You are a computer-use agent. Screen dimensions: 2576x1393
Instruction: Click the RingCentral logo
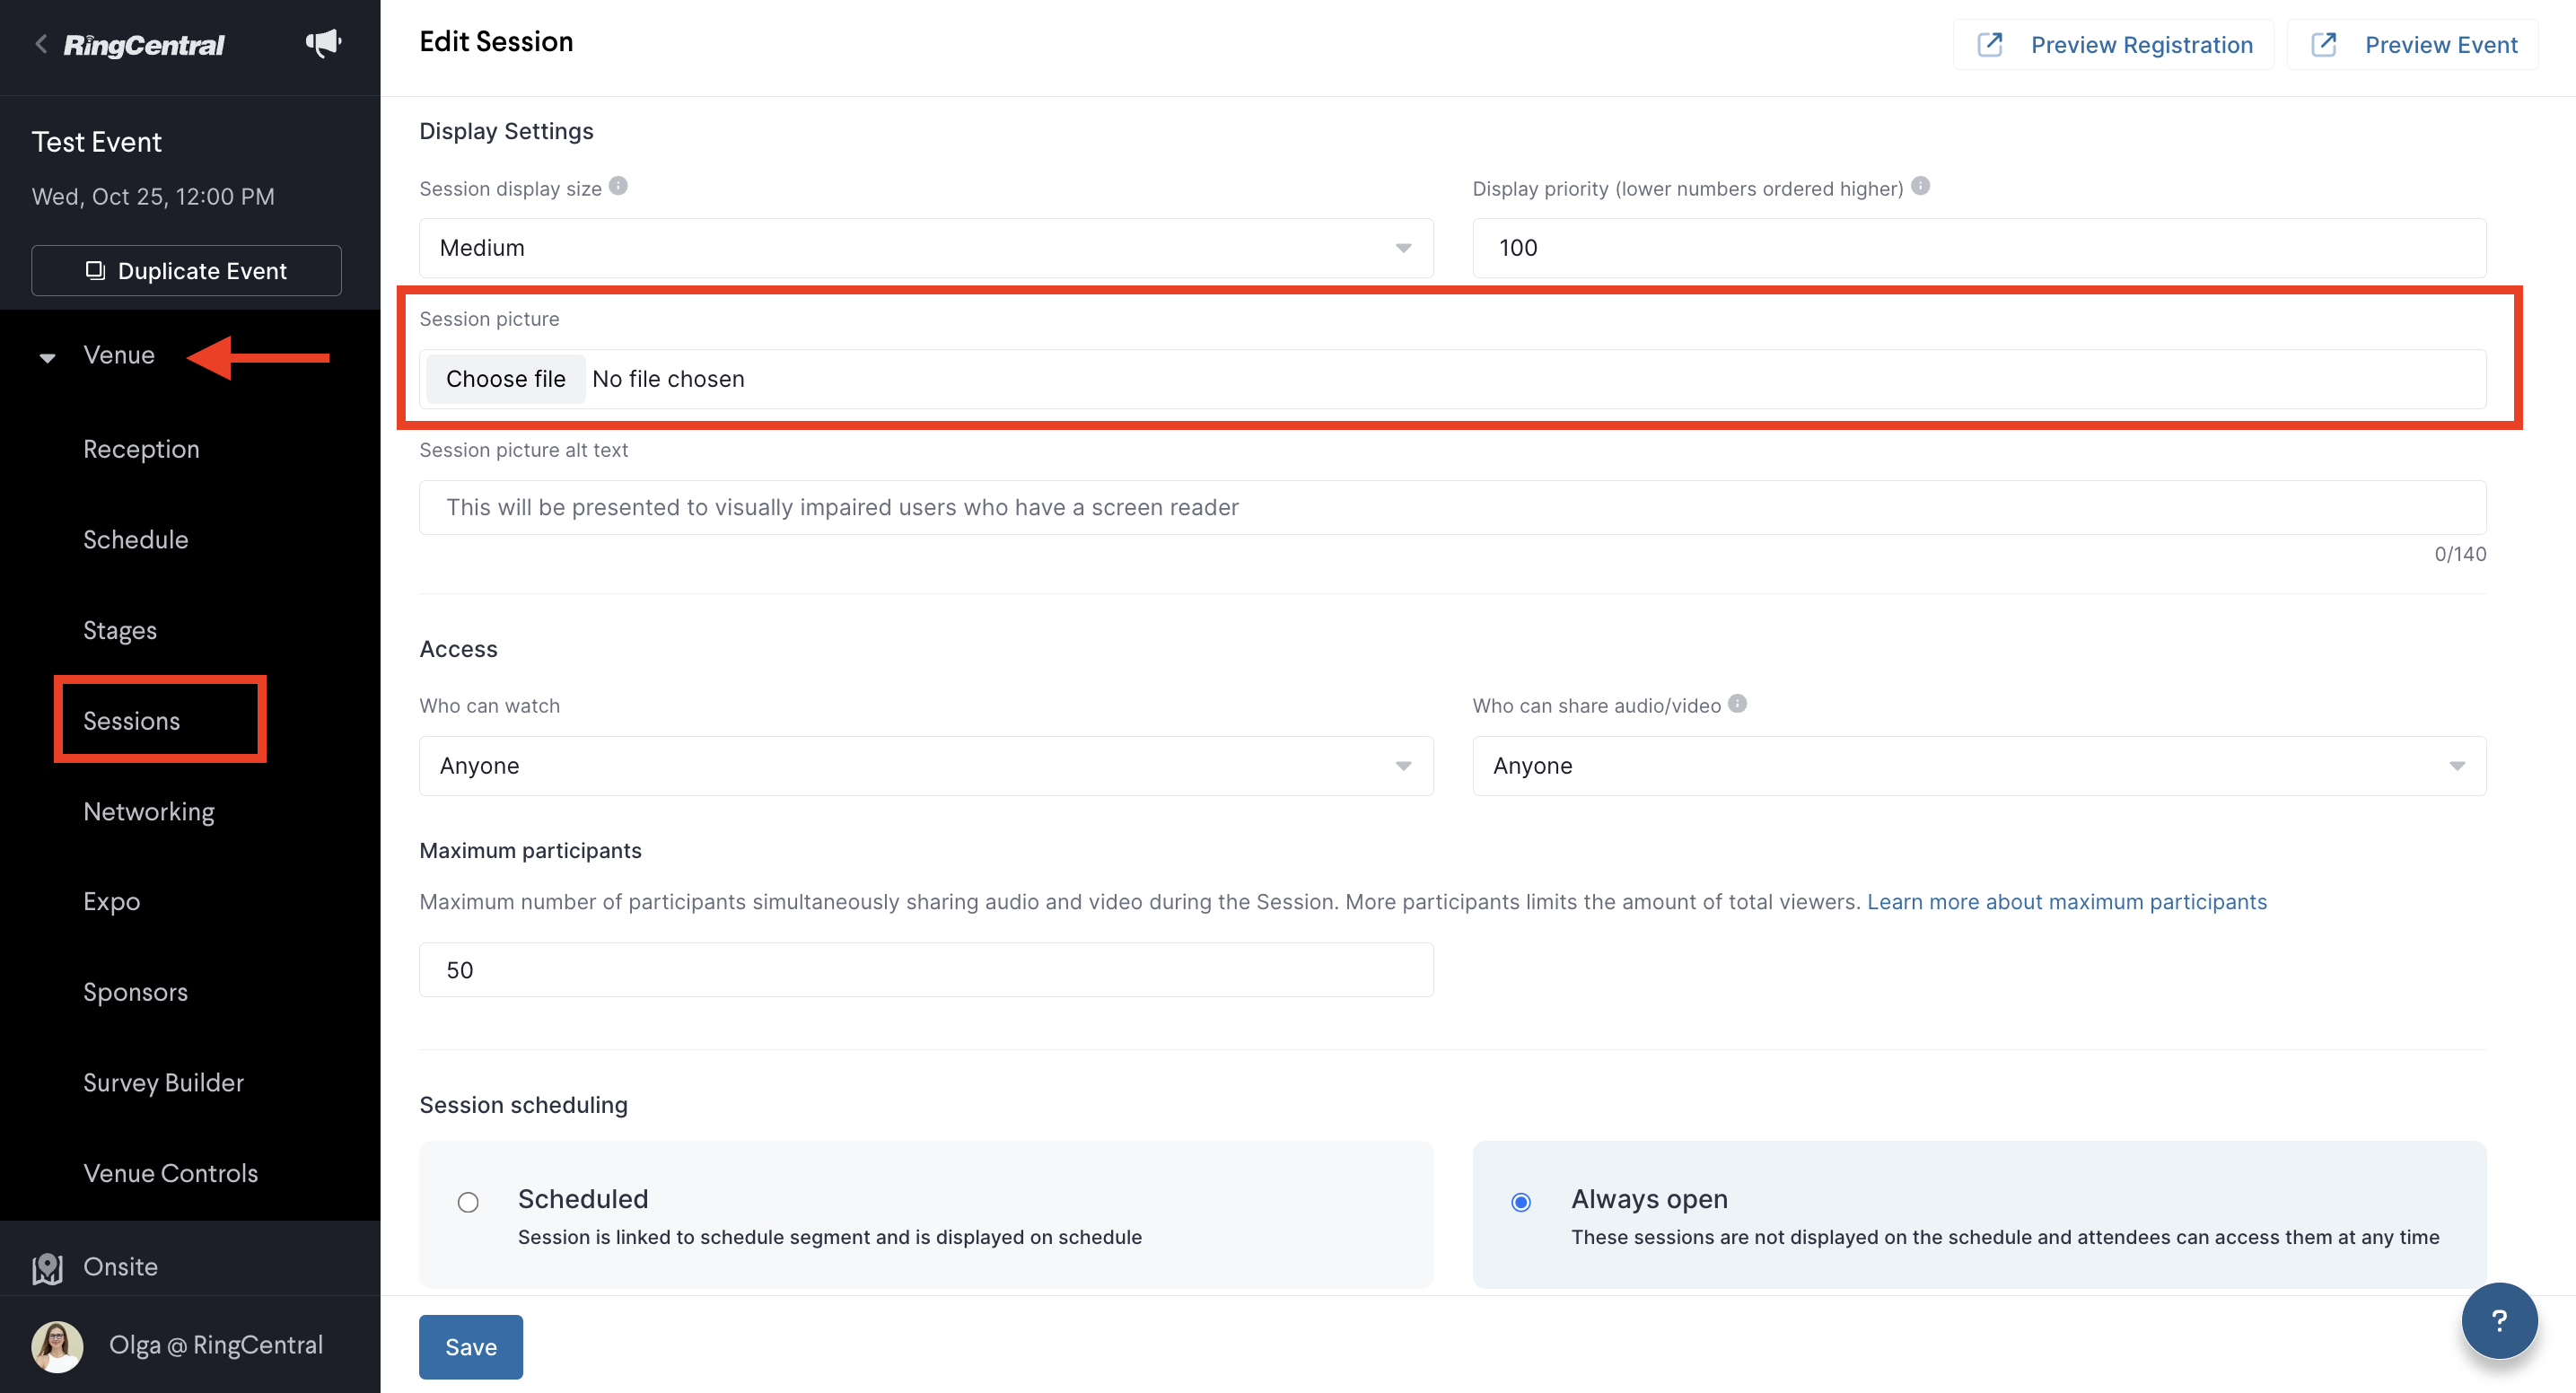[144, 45]
